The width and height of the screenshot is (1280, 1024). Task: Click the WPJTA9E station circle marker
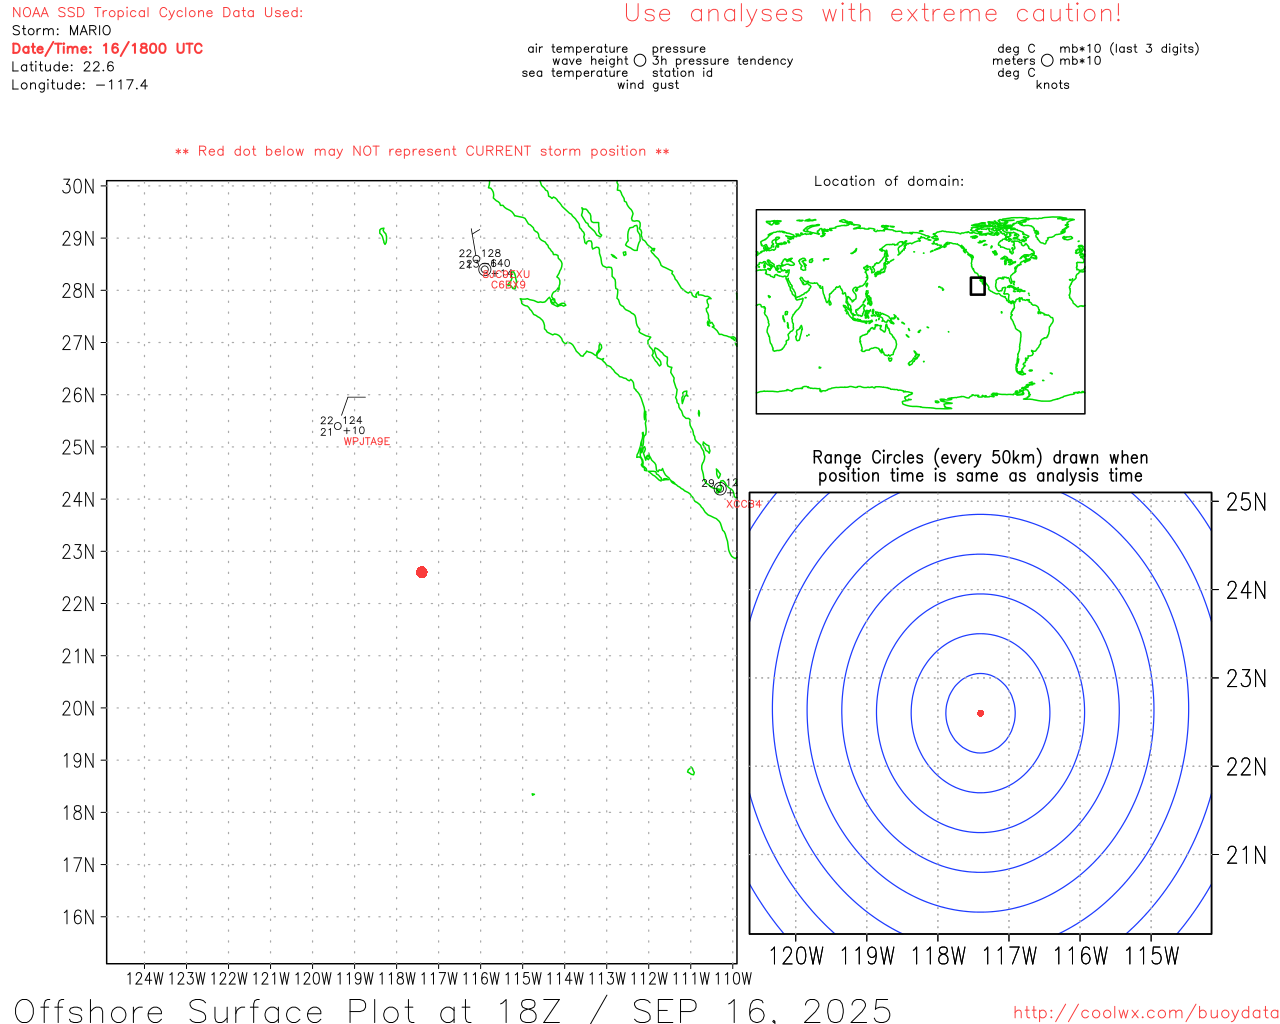click(x=338, y=426)
